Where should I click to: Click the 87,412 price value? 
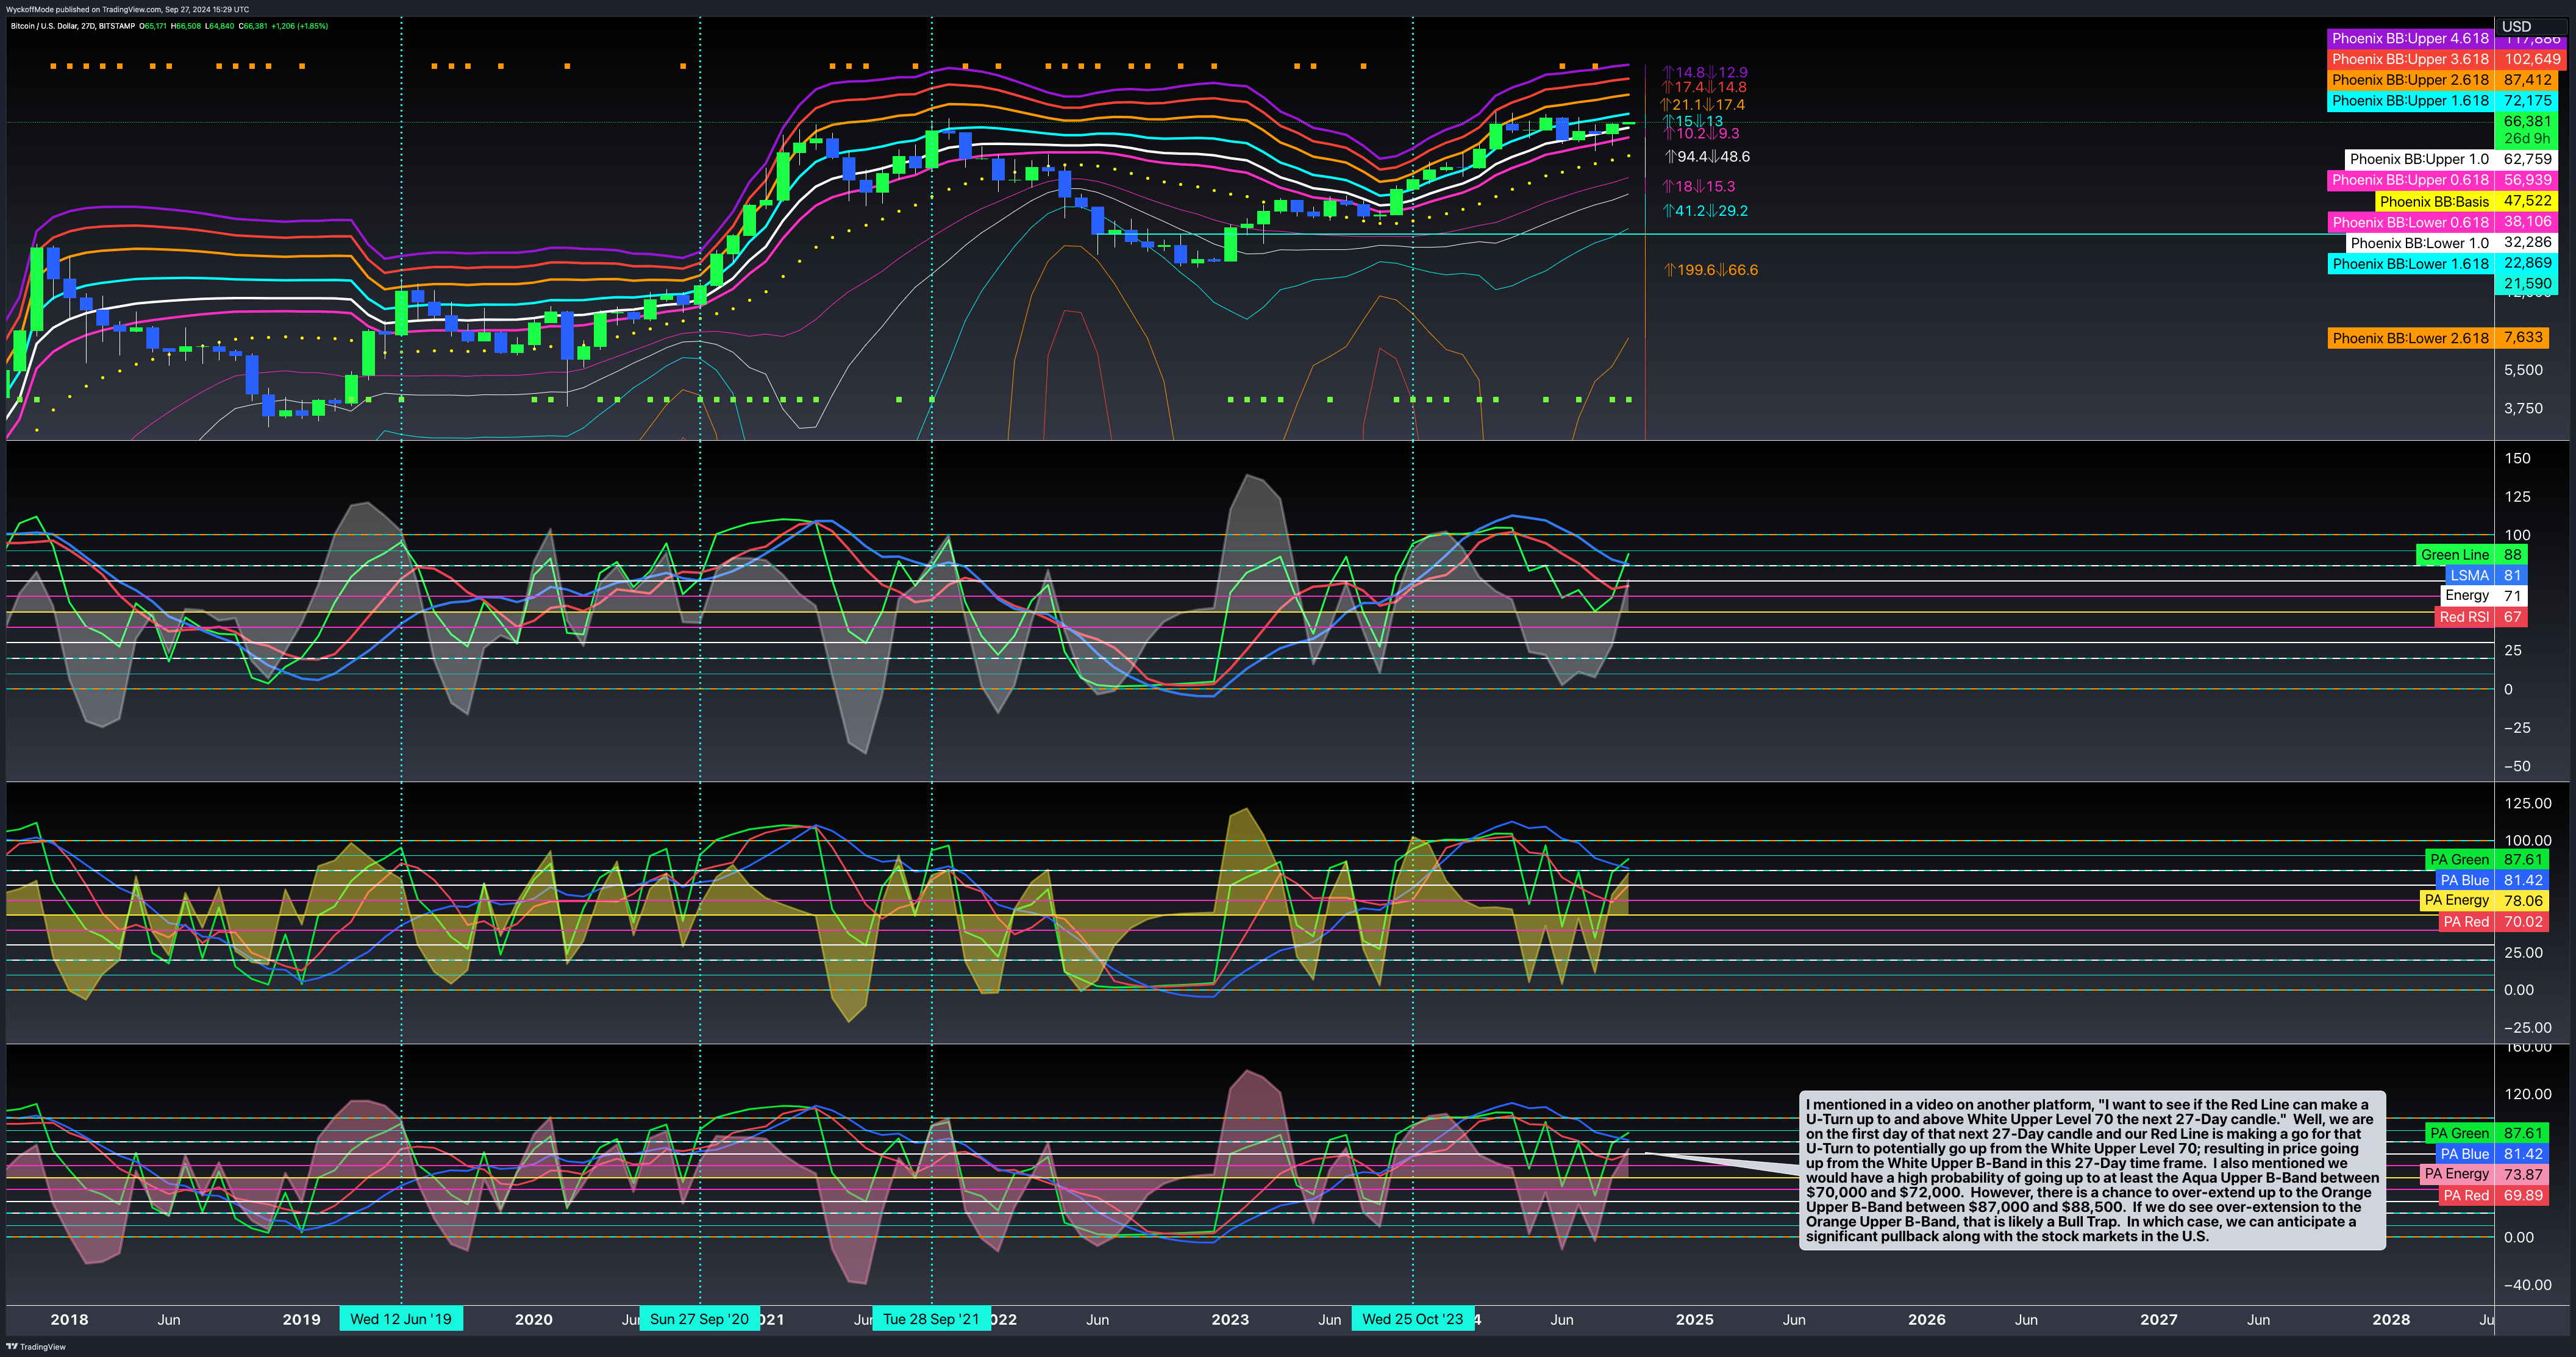(2527, 80)
